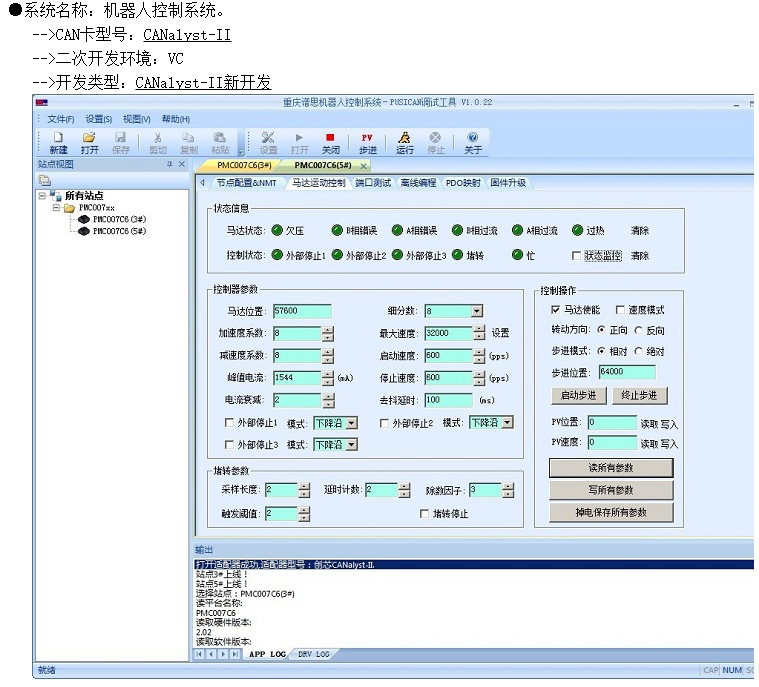
Task: Click the 打开 play-arrow adapter icon
Action: click(x=299, y=143)
